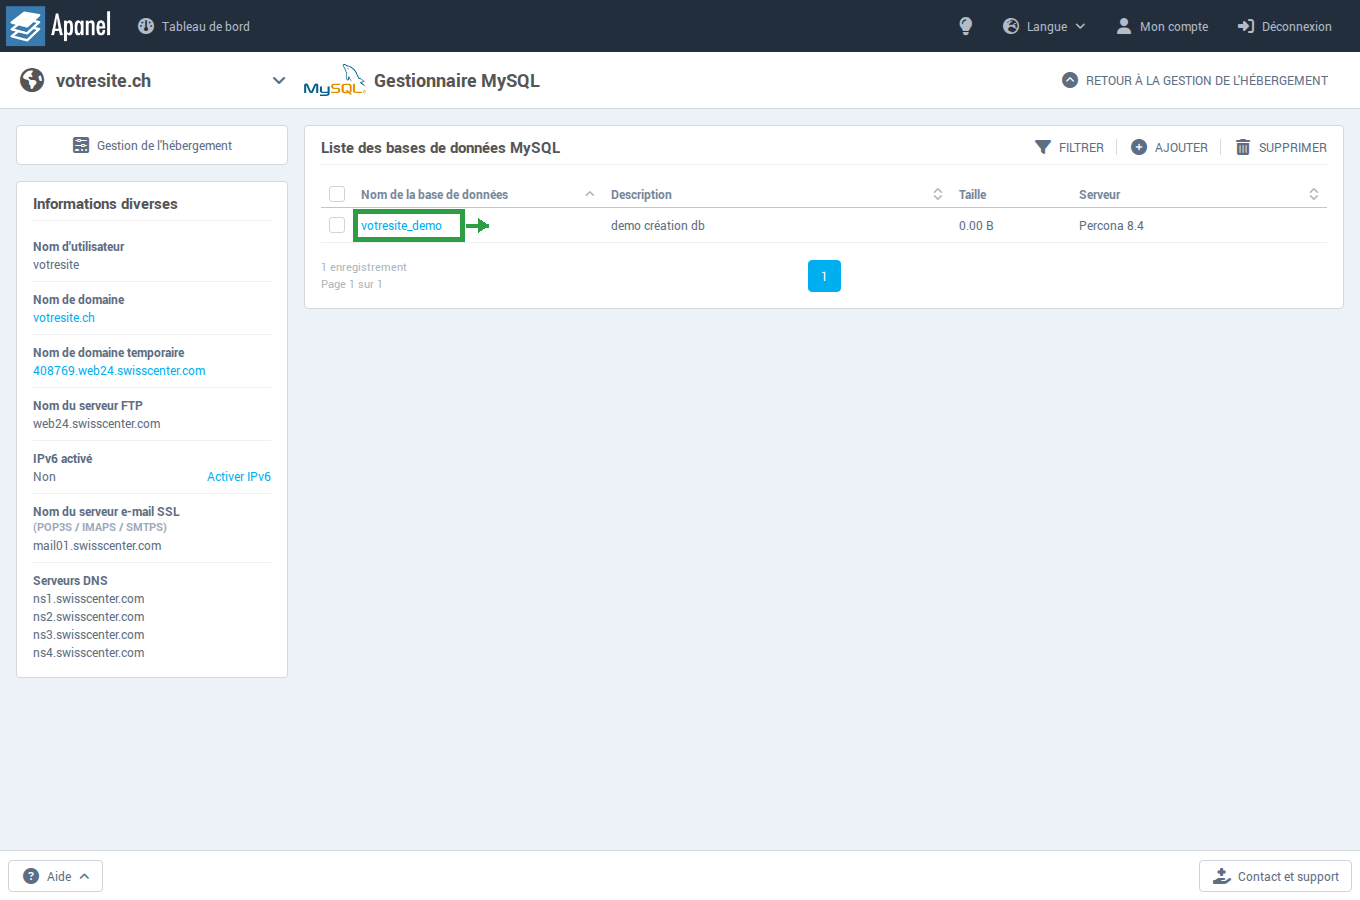Click page 1 pagination button

tap(824, 276)
